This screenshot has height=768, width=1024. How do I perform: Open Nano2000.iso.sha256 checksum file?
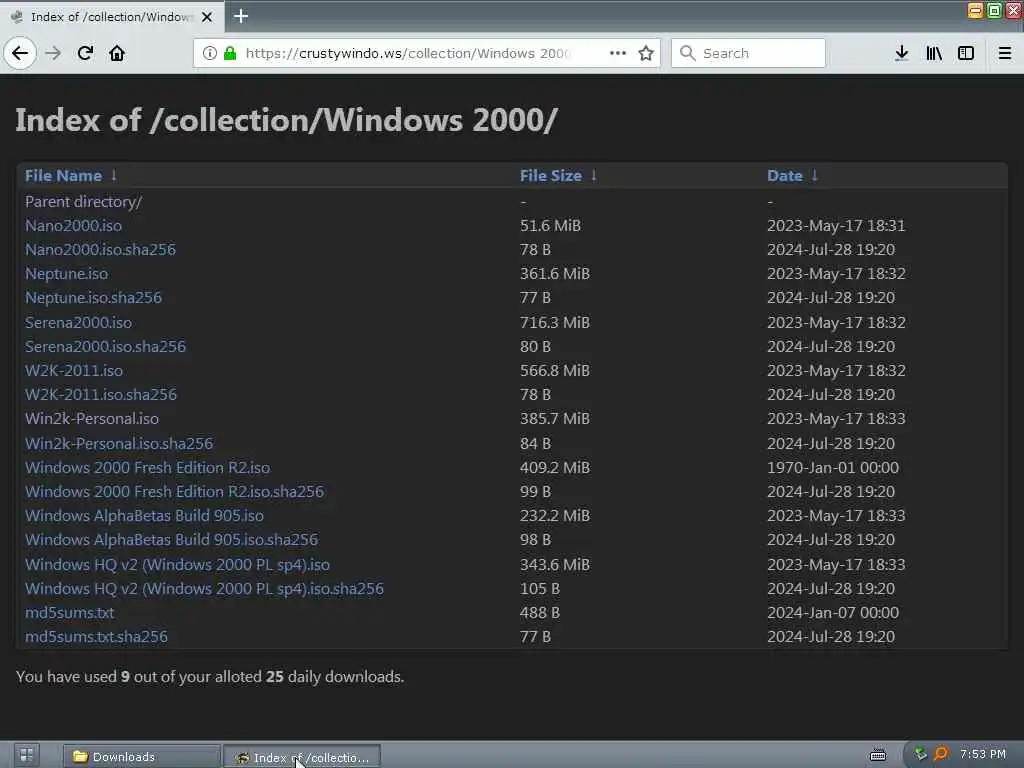pyautogui.click(x=100, y=249)
